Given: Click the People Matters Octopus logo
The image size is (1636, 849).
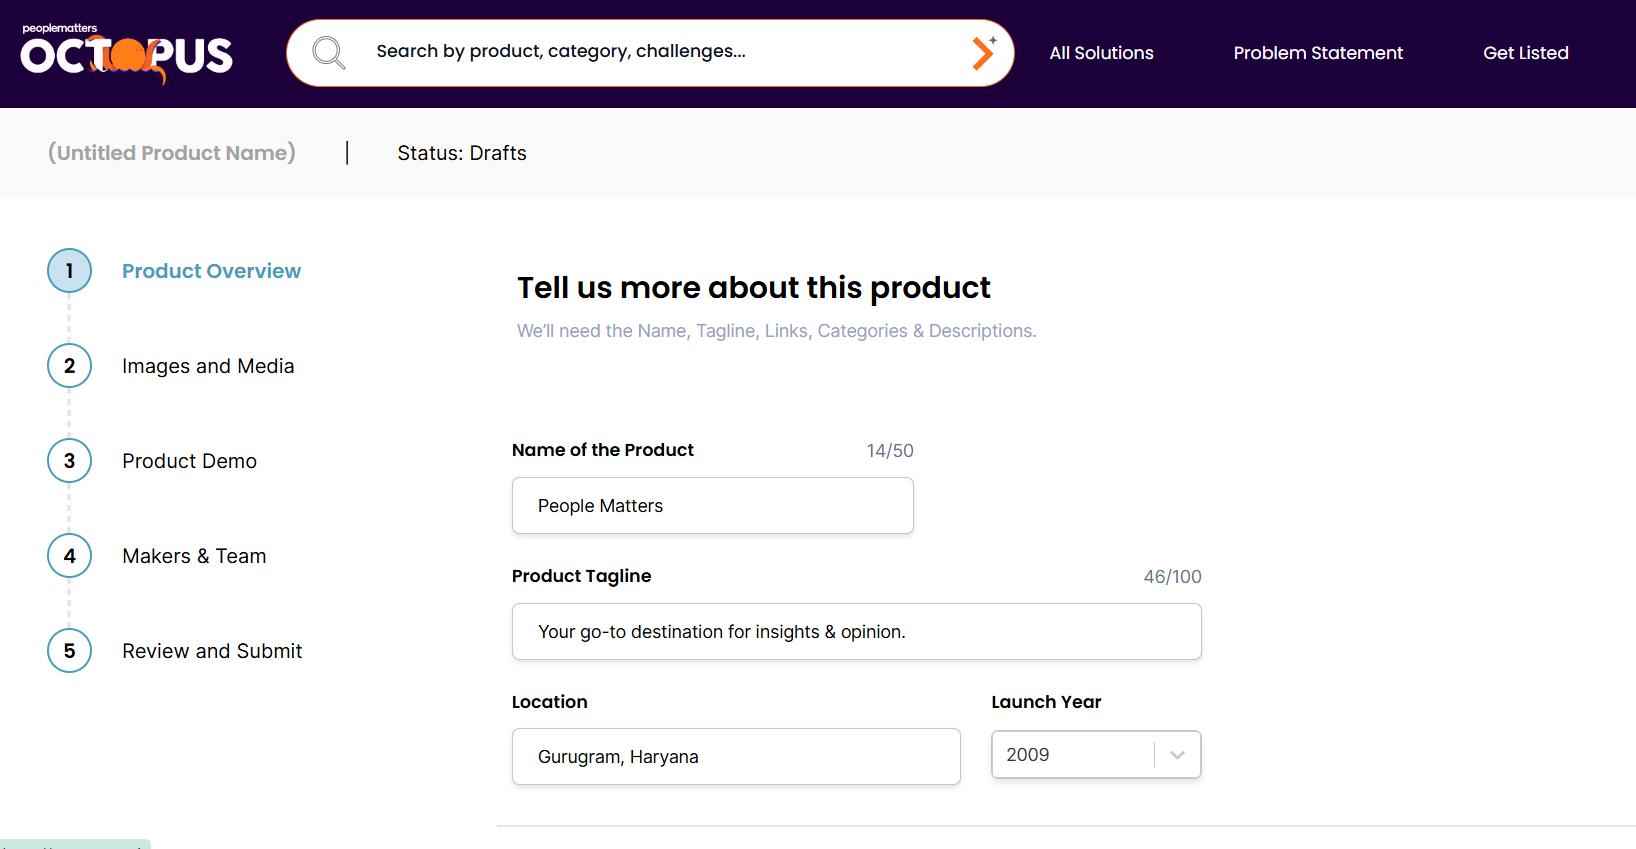Looking at the screenshot, I should coord(127,53).
